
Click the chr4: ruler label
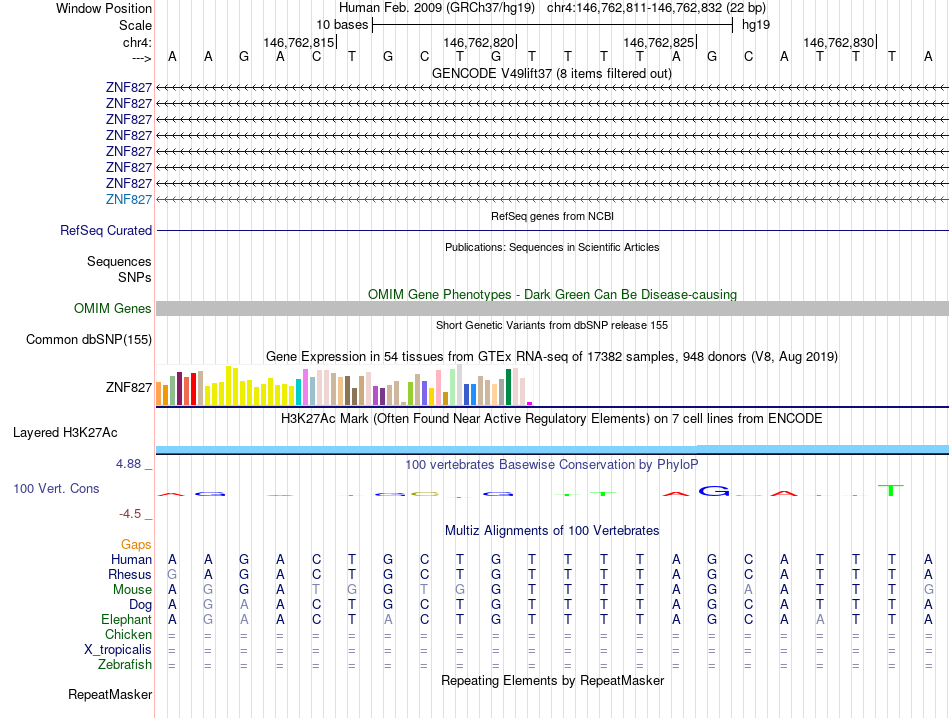point(138,42)
